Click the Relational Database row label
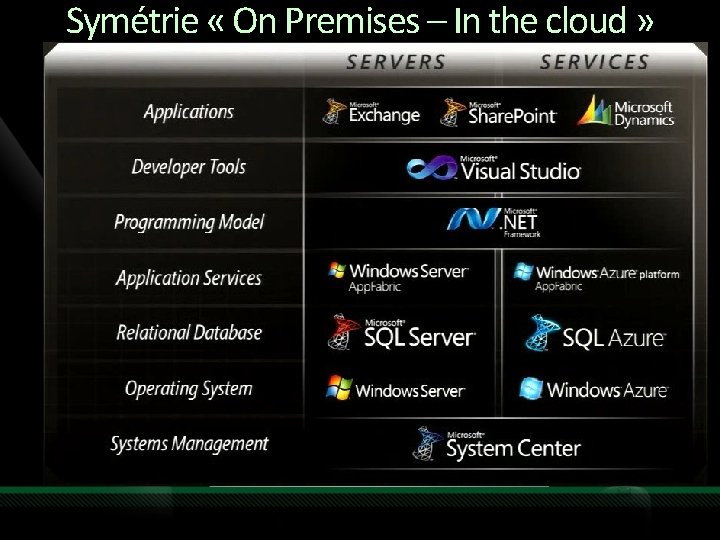 [189, 332]
